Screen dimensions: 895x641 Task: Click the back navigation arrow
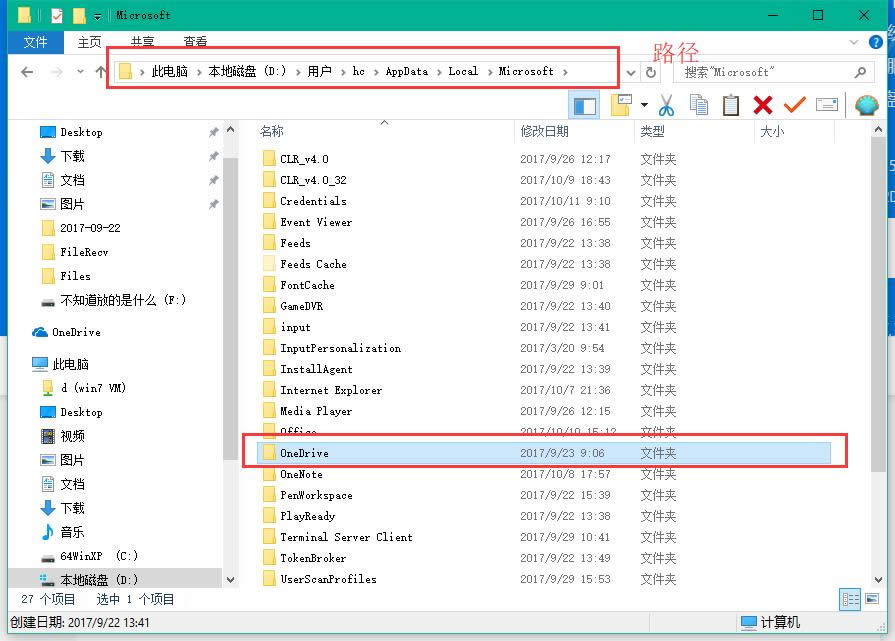[26, 72]
